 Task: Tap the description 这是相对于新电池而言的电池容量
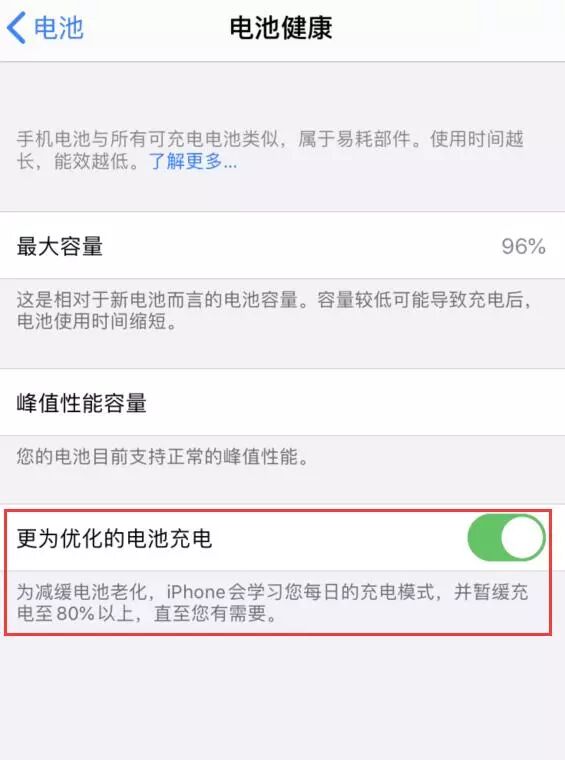click(157, 300)
